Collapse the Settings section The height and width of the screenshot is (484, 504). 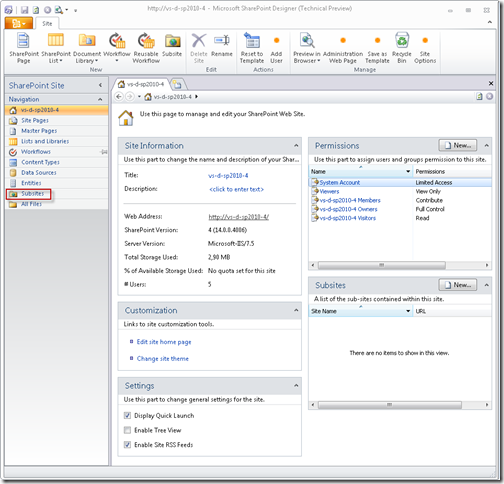[296, 386]
